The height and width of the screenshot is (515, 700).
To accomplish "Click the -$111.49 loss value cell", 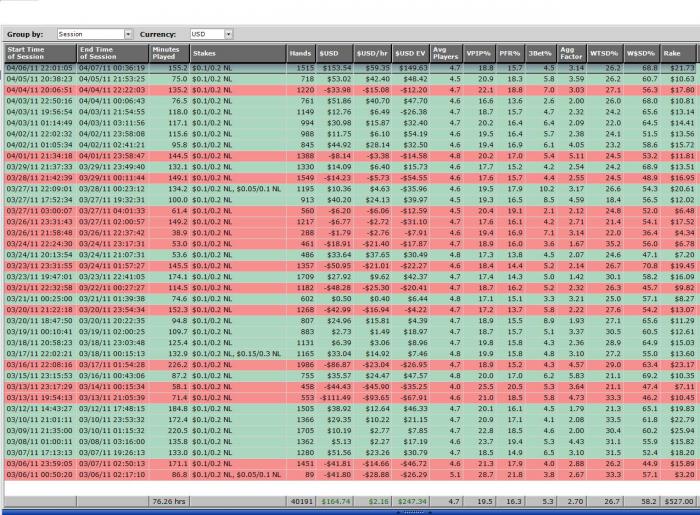I will (x=335, y=398).
